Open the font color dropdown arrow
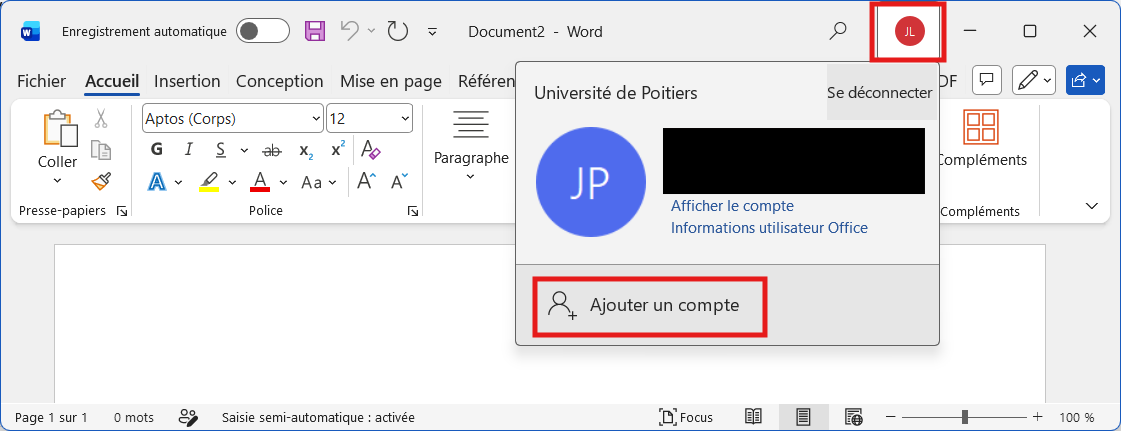The image size is (1121, 431). click(x=283, y=183)
